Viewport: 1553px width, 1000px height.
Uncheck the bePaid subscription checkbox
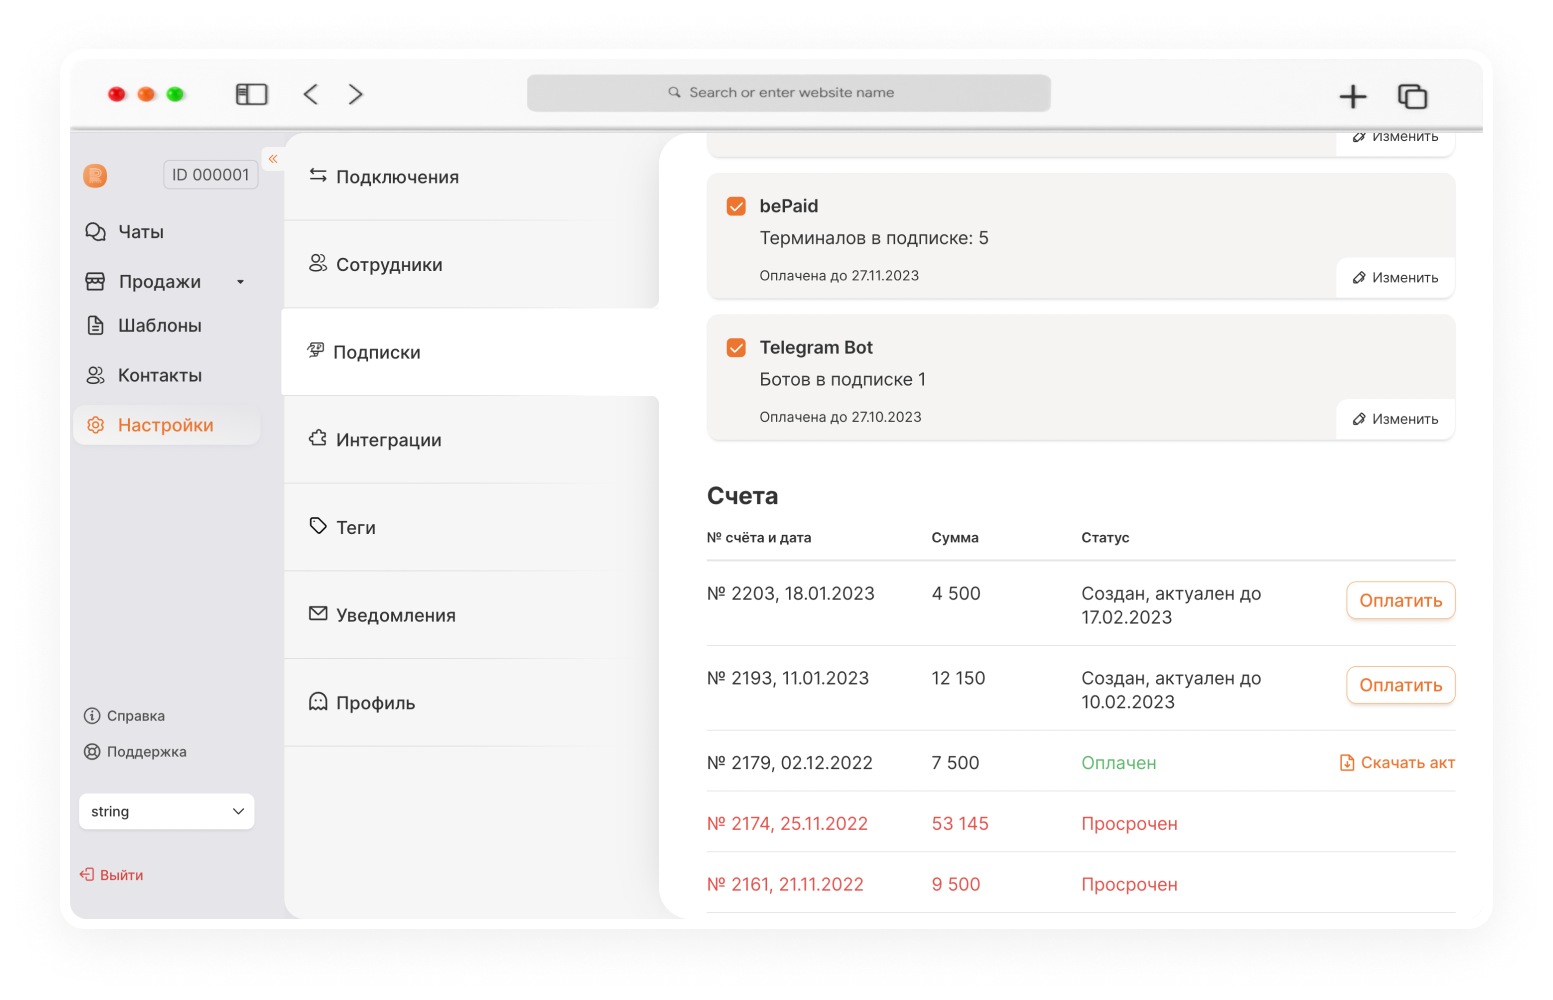tap(736, 206)
